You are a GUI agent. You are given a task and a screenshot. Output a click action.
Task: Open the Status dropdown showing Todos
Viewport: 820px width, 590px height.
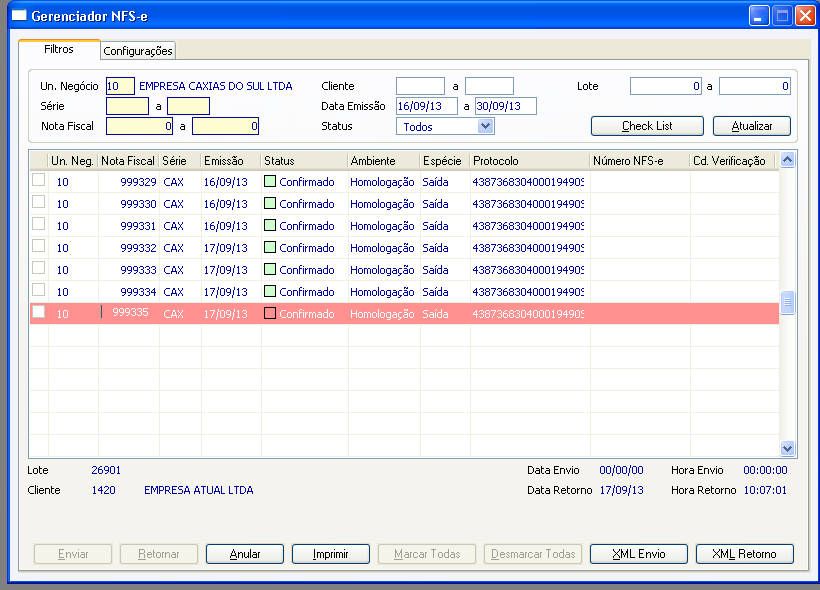(x=486, y=126)
